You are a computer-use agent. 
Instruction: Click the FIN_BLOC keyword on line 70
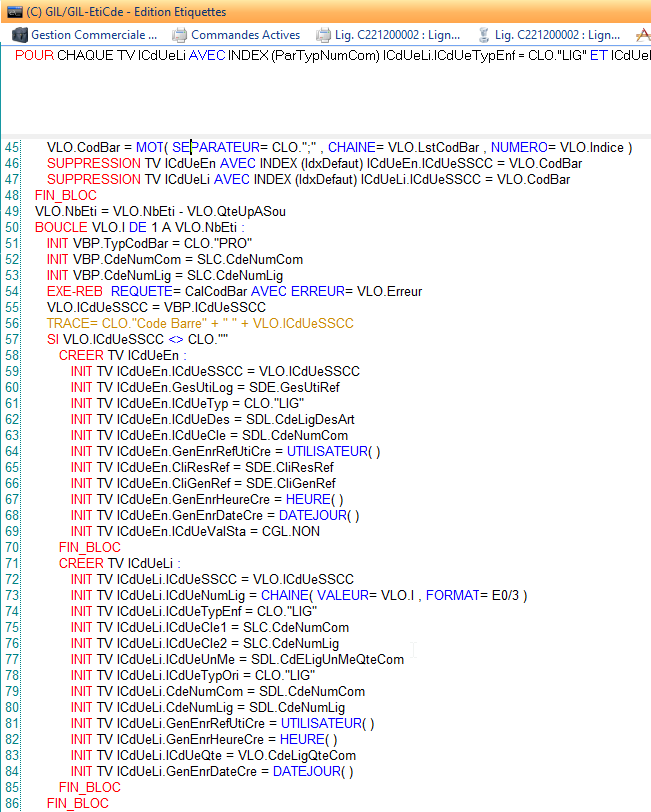click(89, 547)
